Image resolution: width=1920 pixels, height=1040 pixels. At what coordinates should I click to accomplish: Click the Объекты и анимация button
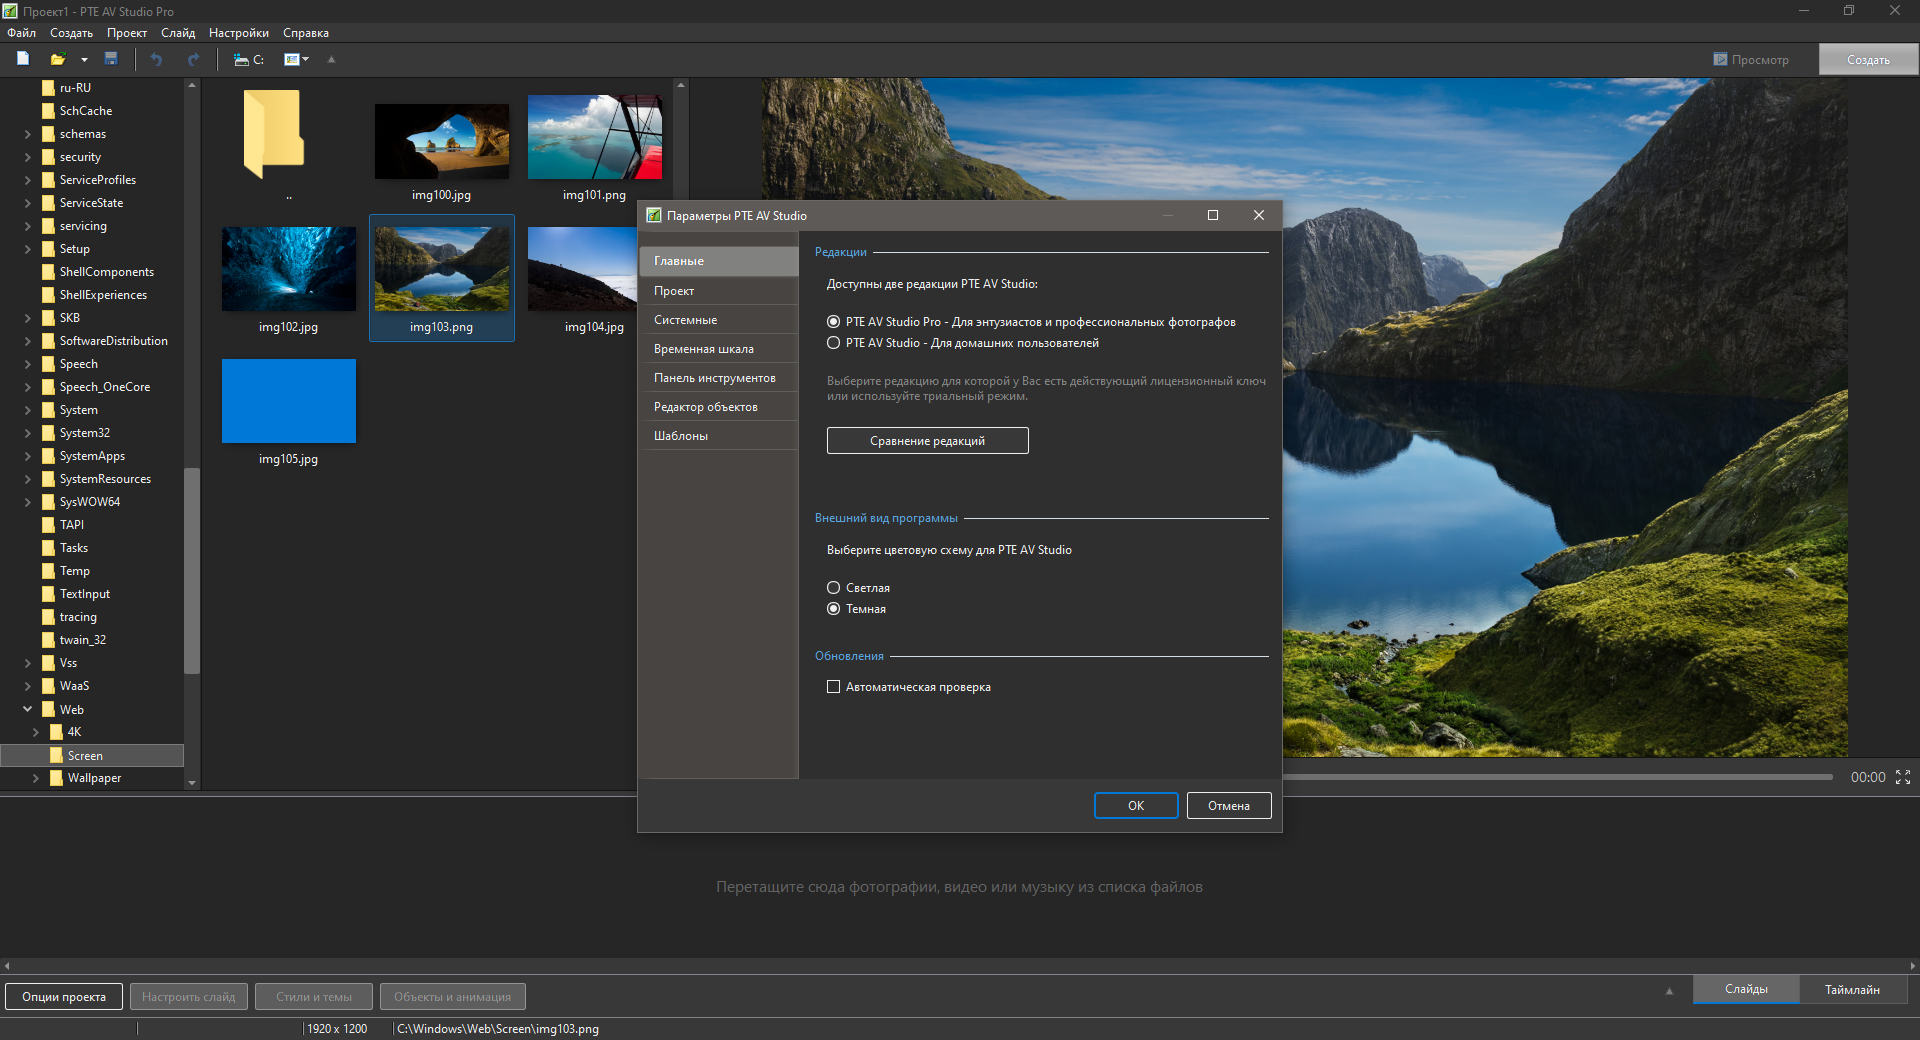coord(452,997)
